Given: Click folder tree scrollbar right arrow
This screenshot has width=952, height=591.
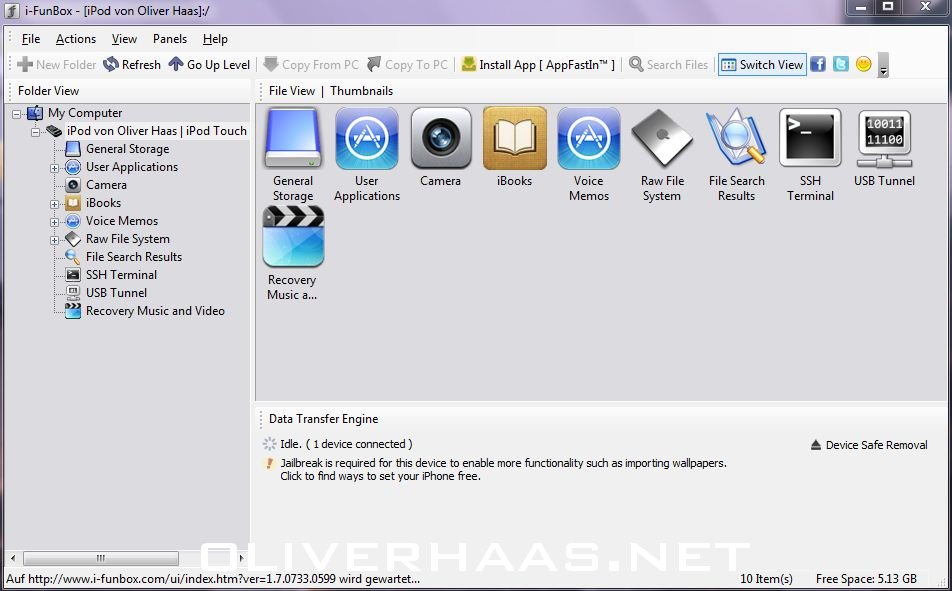Looking at the screenshot, I should (242, 558).
